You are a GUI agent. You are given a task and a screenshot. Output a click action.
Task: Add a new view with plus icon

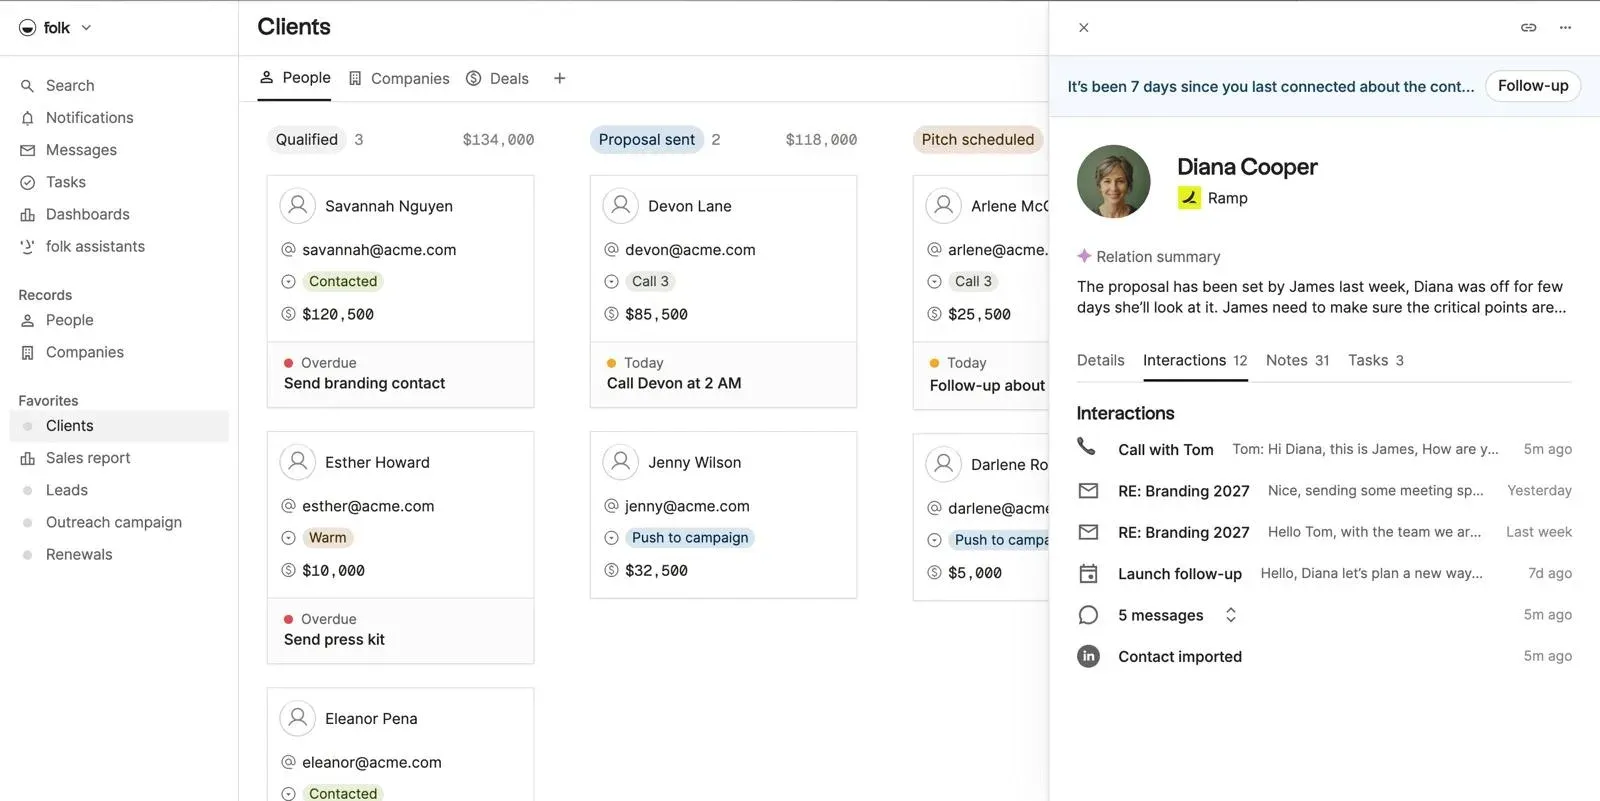tap(560, 78)
